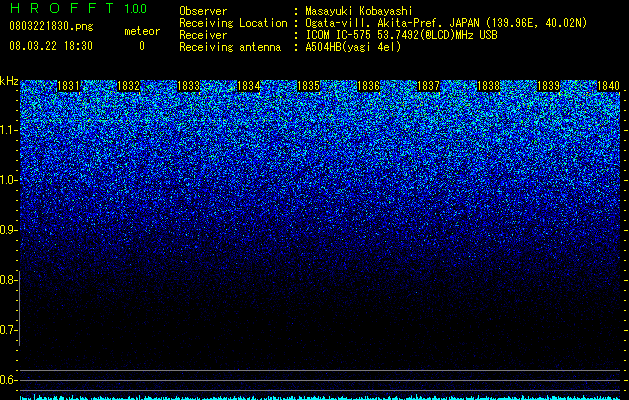Click the 1832 time marker label
This screenshot has width=629, height=400.
coord(128,86)
